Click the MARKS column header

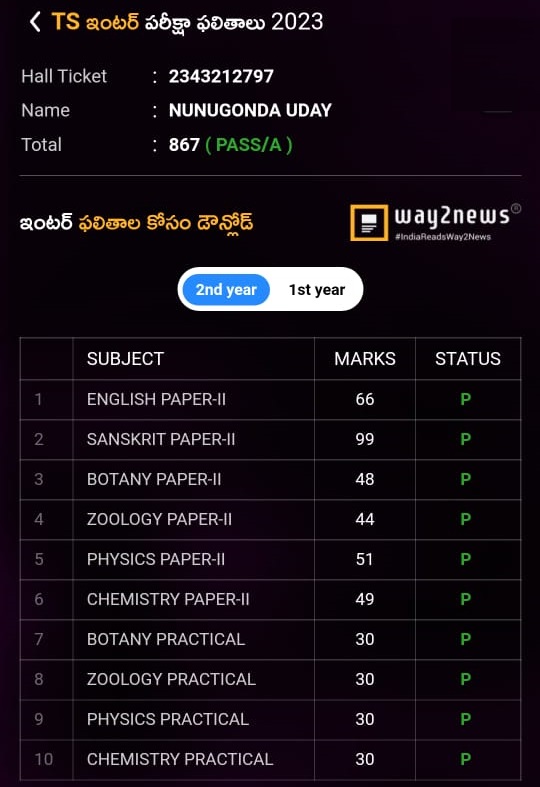pyautogui.click(x=365, y=359)
